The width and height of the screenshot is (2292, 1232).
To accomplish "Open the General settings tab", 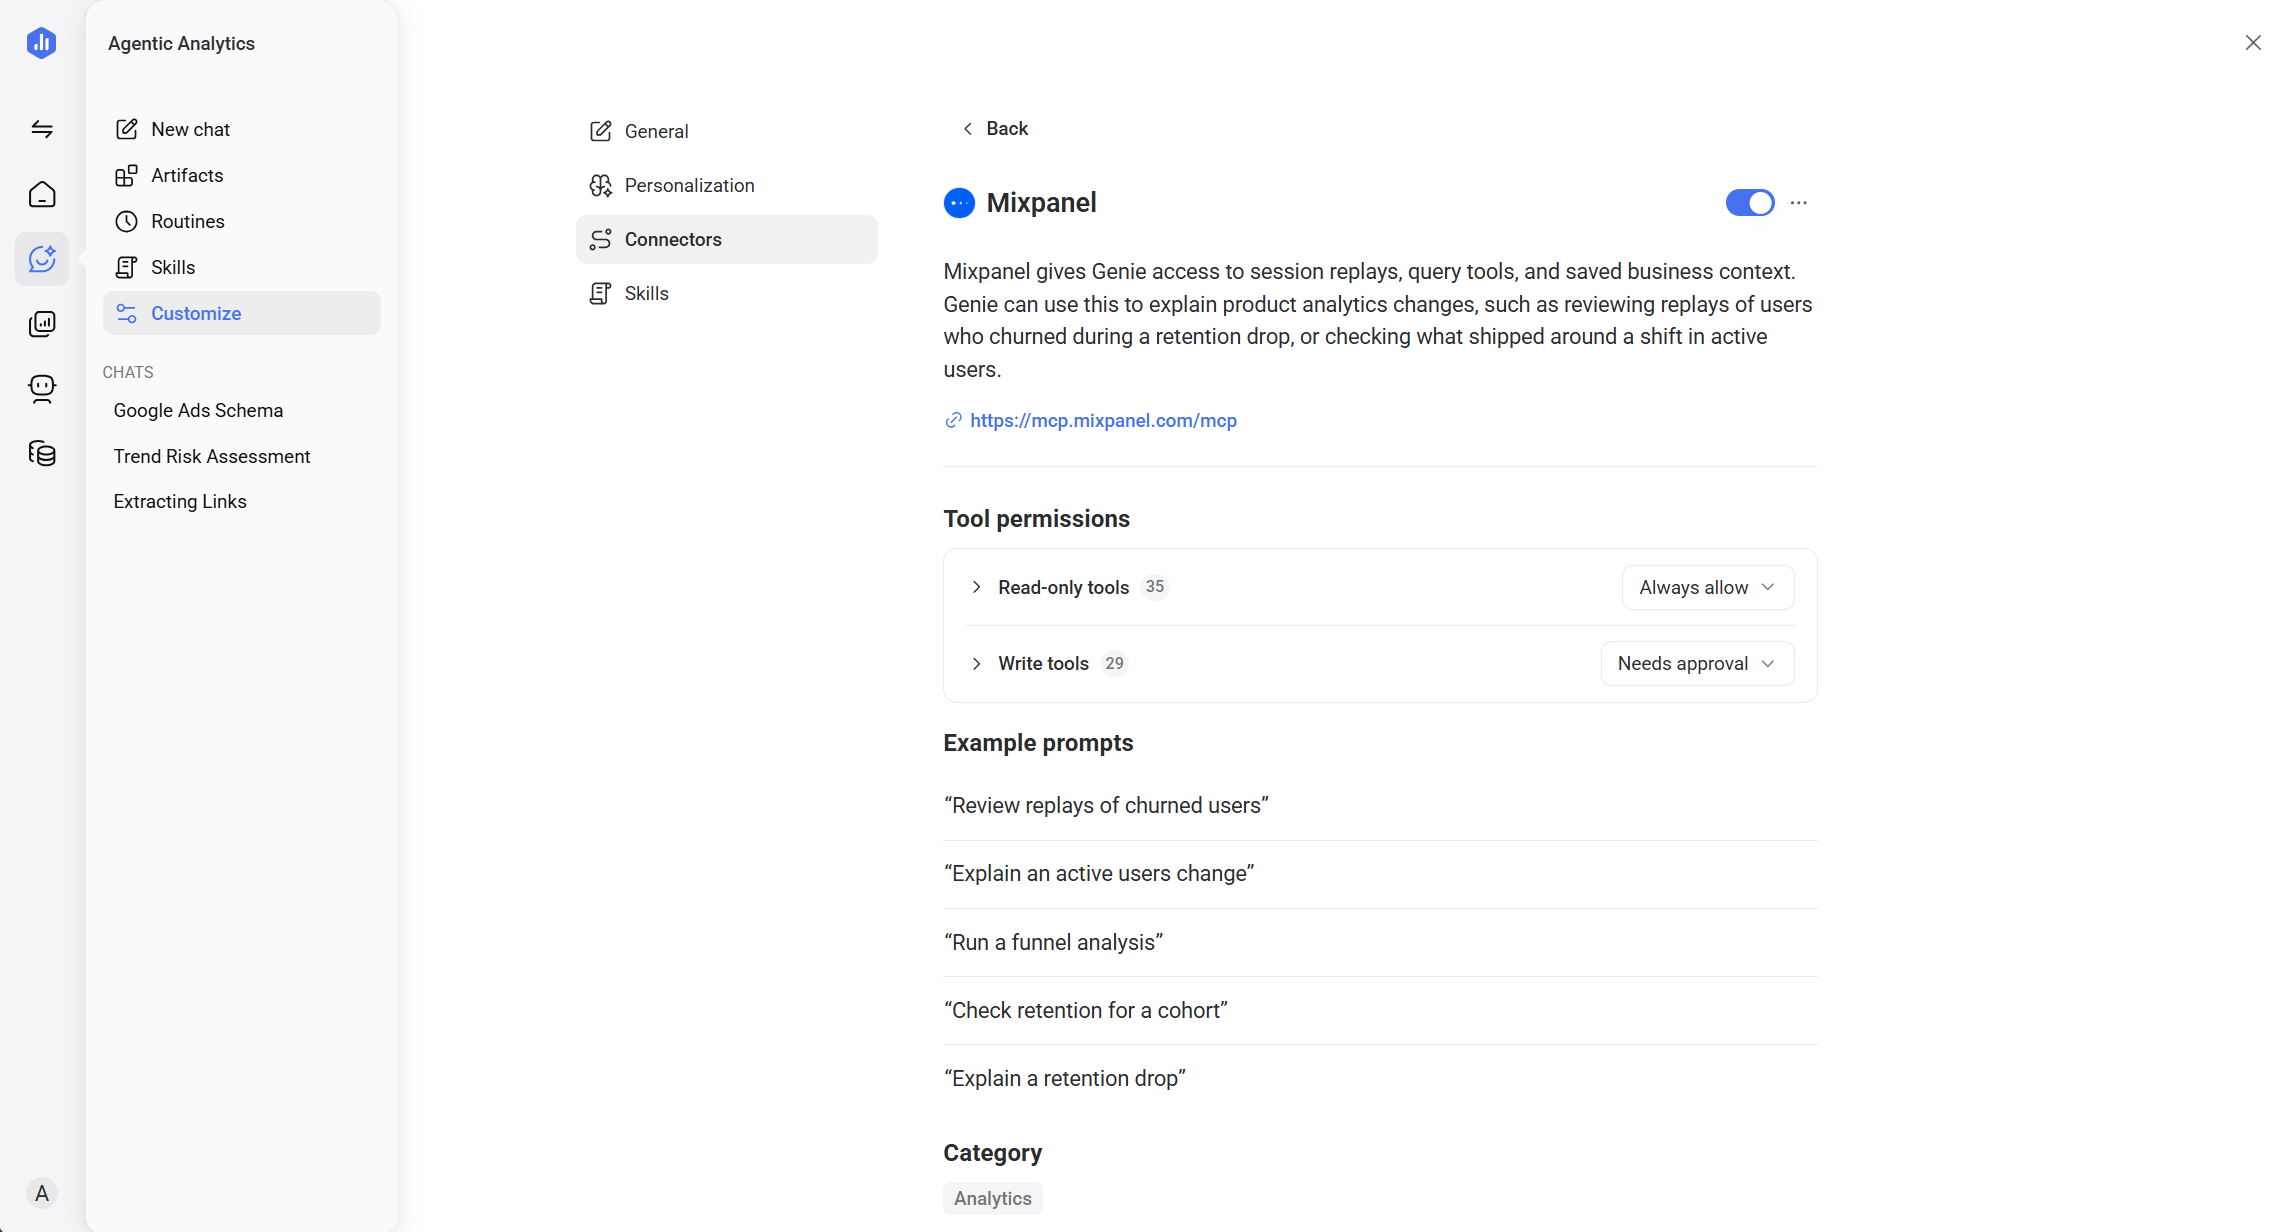I will tap(726, 131).
